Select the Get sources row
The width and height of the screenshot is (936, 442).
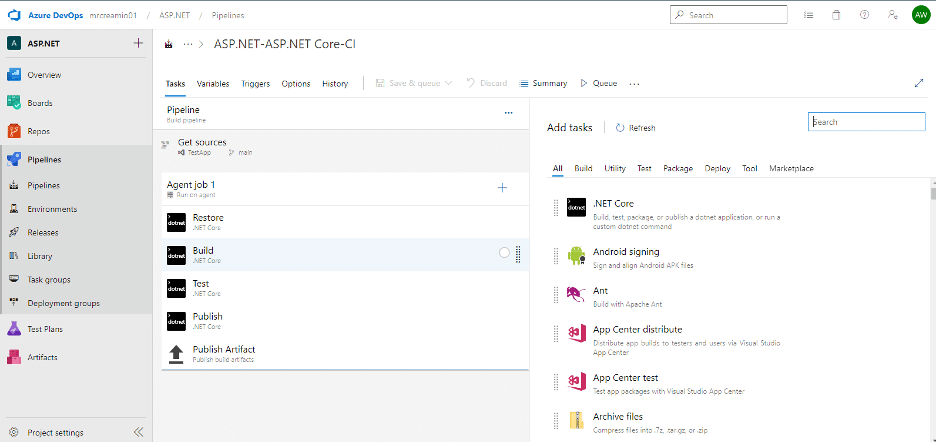point(341,146)
